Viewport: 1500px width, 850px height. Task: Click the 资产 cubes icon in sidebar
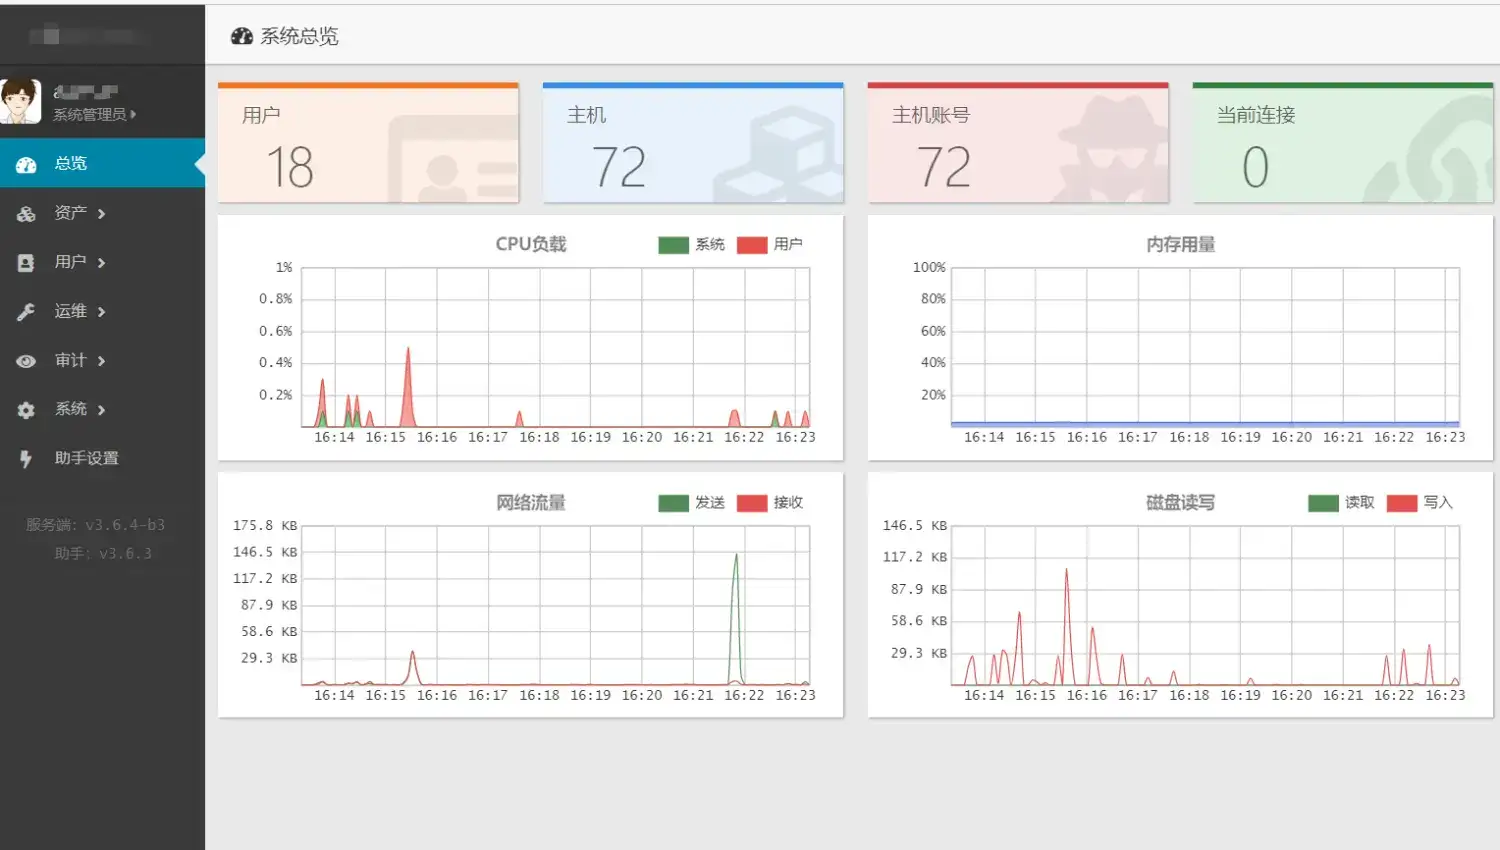pos(26,213)
